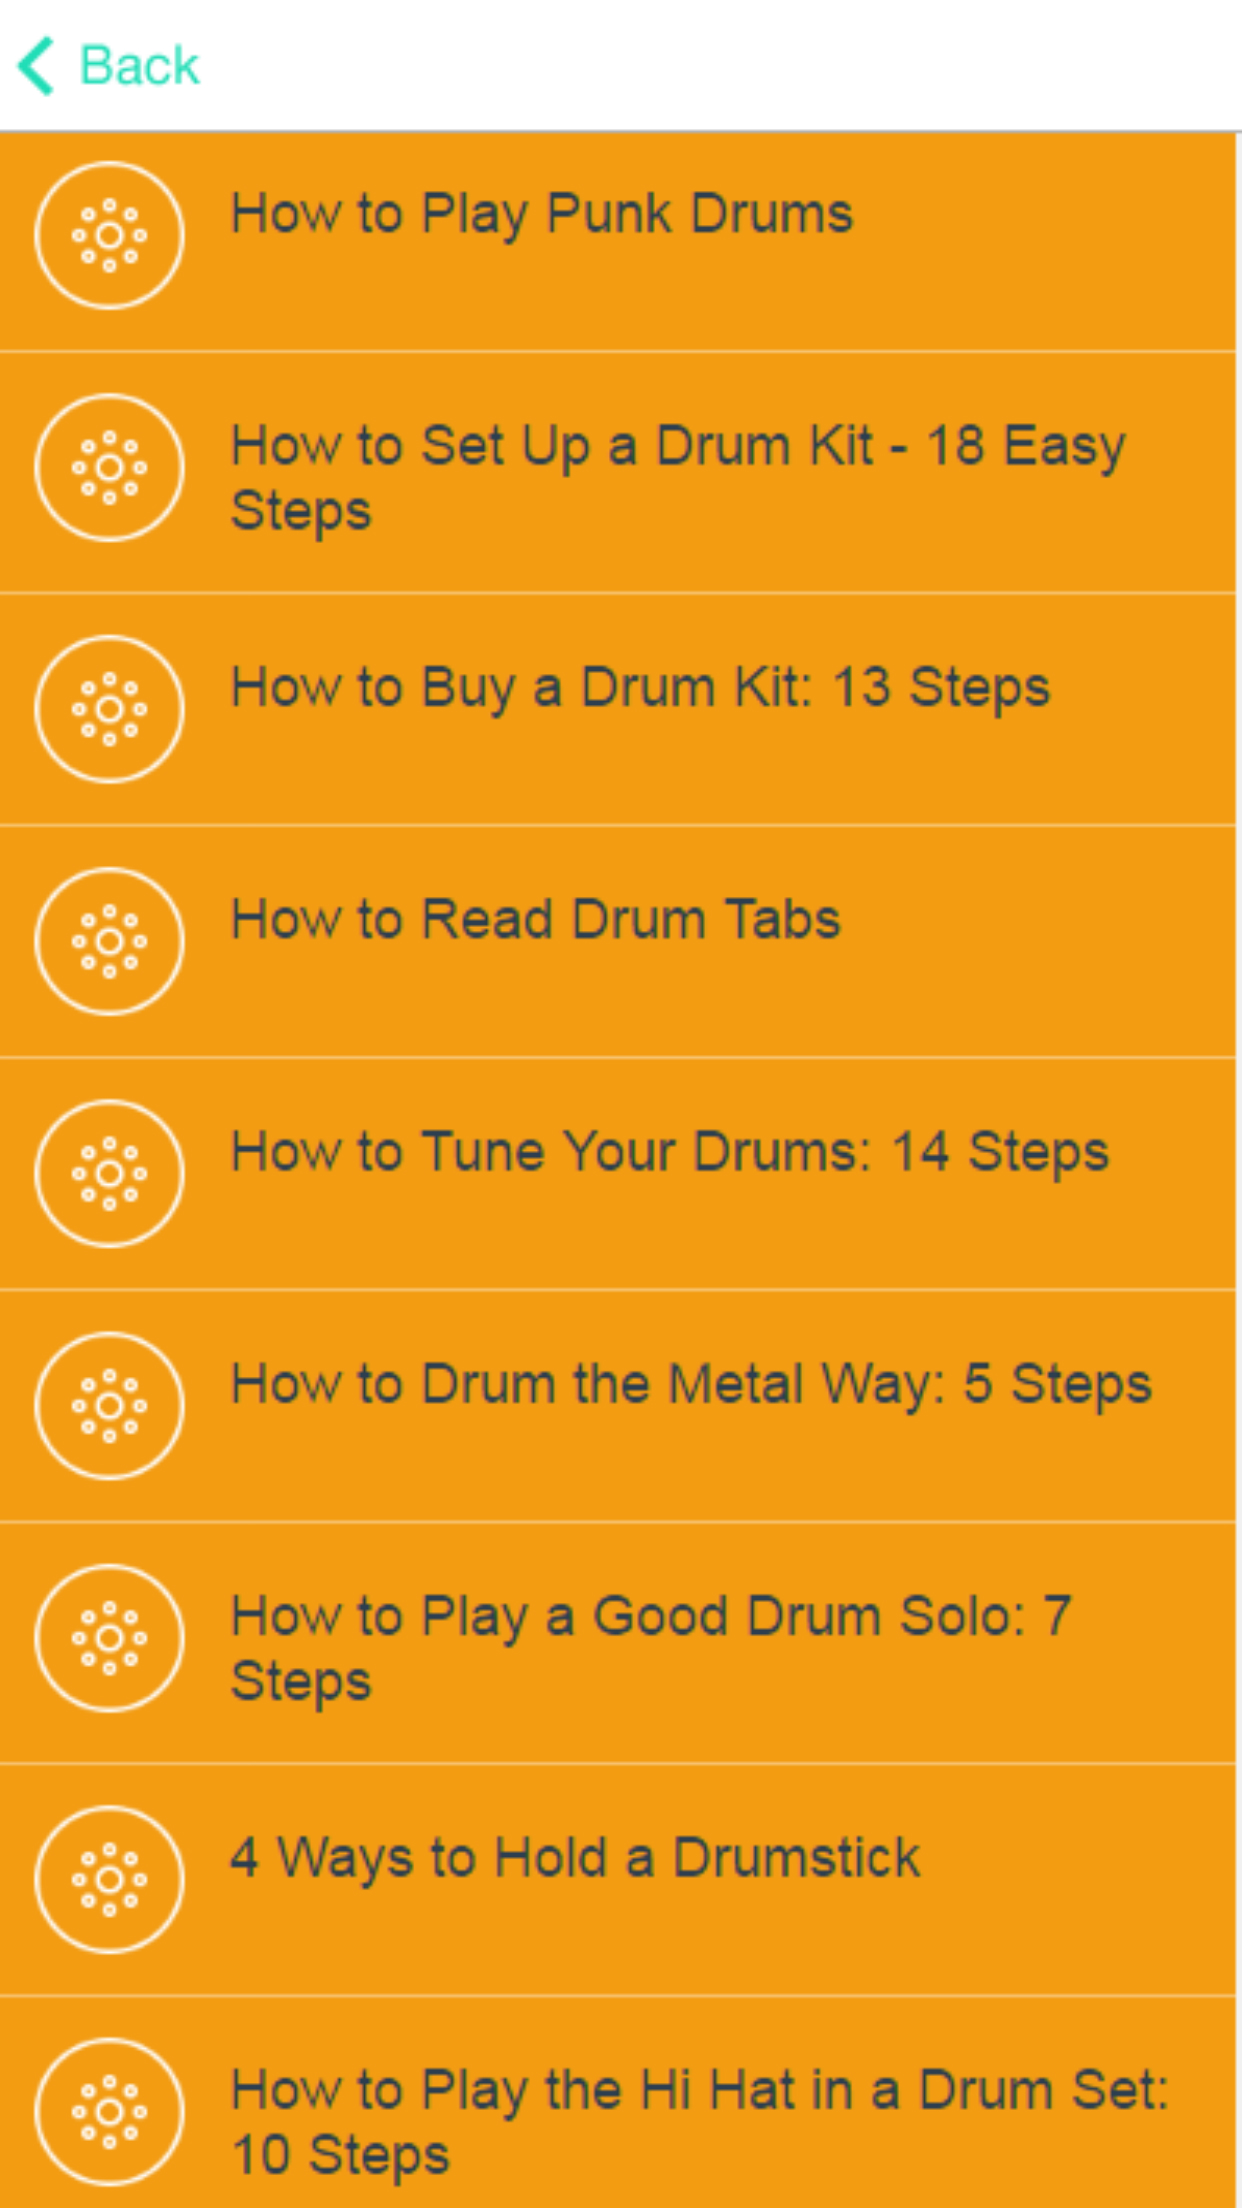This screenshot has width=1242, height=2208.
Task: Open 'How to Set Up a Drum Kit' guide
Action: click(677, 477)
